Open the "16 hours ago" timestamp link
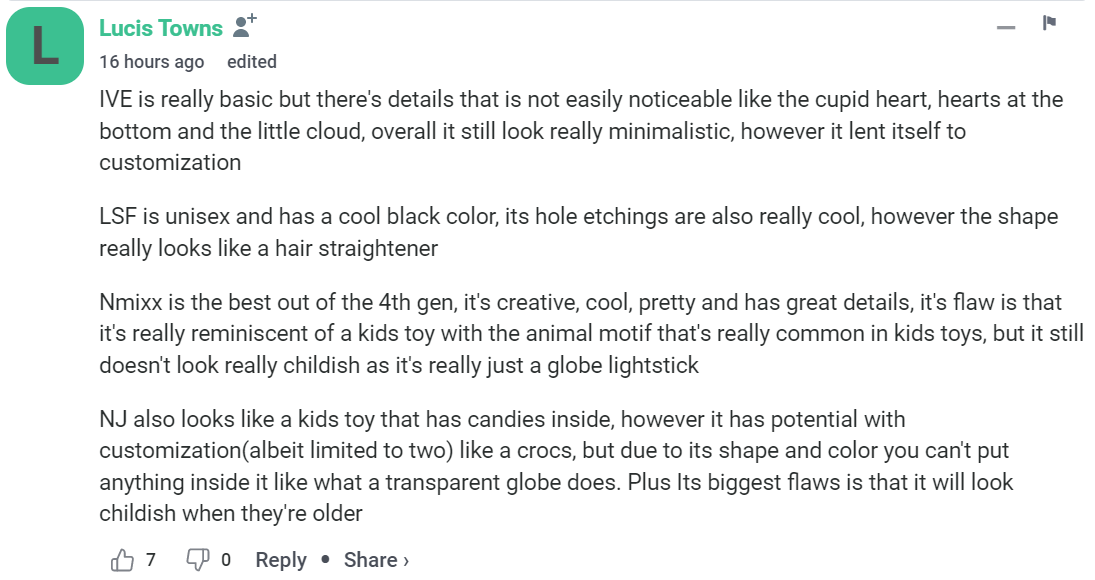 151,61
